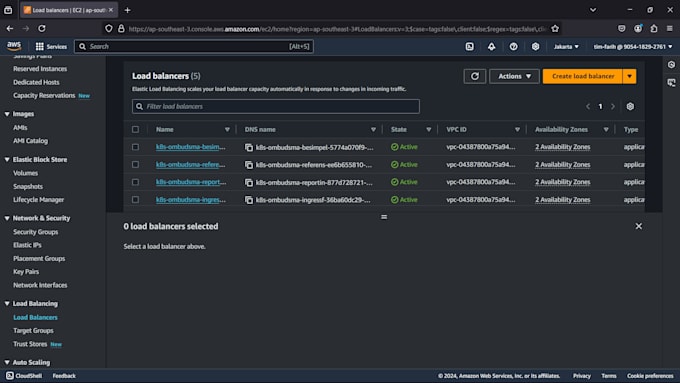The width and height of the screenshot is (680, 383).
Task: Collapse the Load Balancing section
Action: 7,304
